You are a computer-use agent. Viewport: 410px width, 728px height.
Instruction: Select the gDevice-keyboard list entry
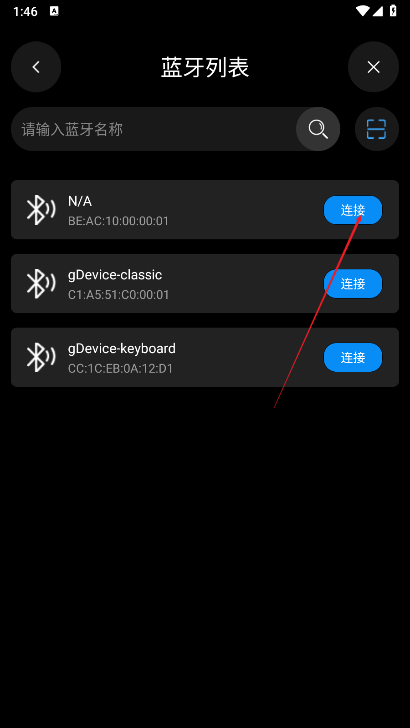205,358
